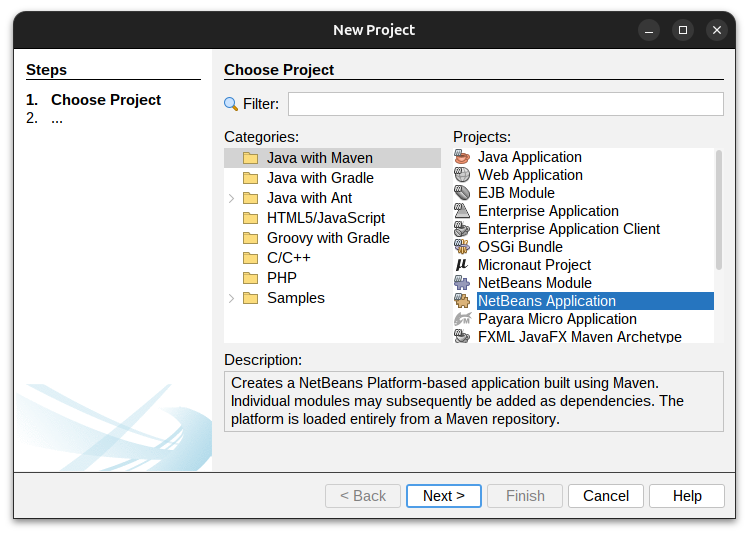Click the Java Application project icon
This screenshot has height=535, width=749.
click(462, 157)
